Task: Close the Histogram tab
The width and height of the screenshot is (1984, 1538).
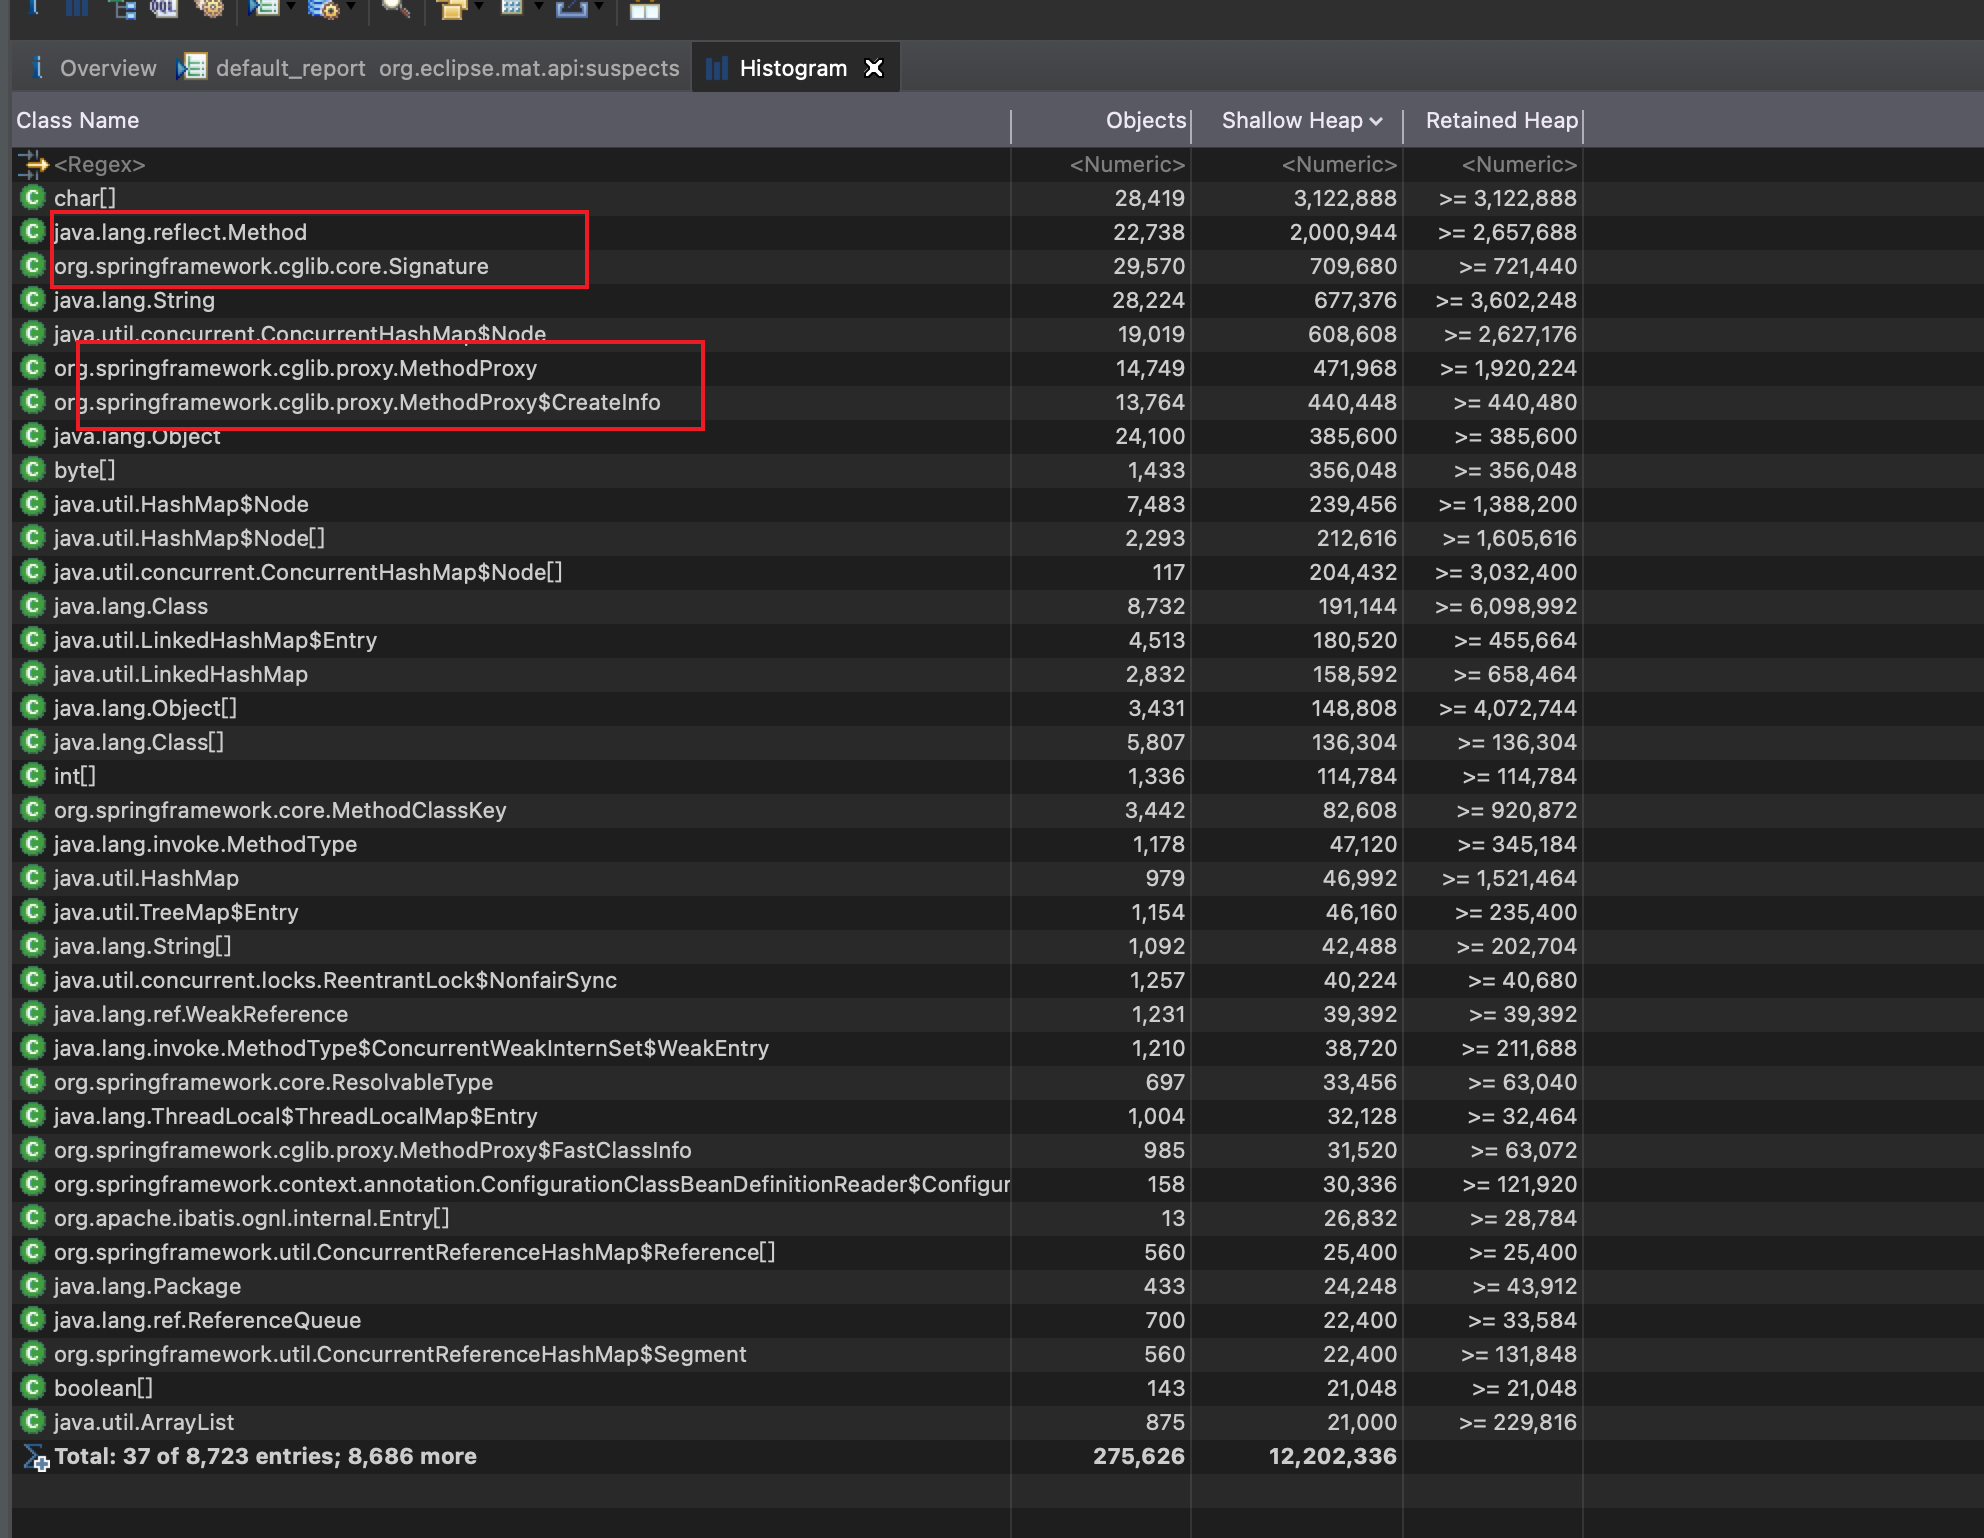Action: pos(874,68)
